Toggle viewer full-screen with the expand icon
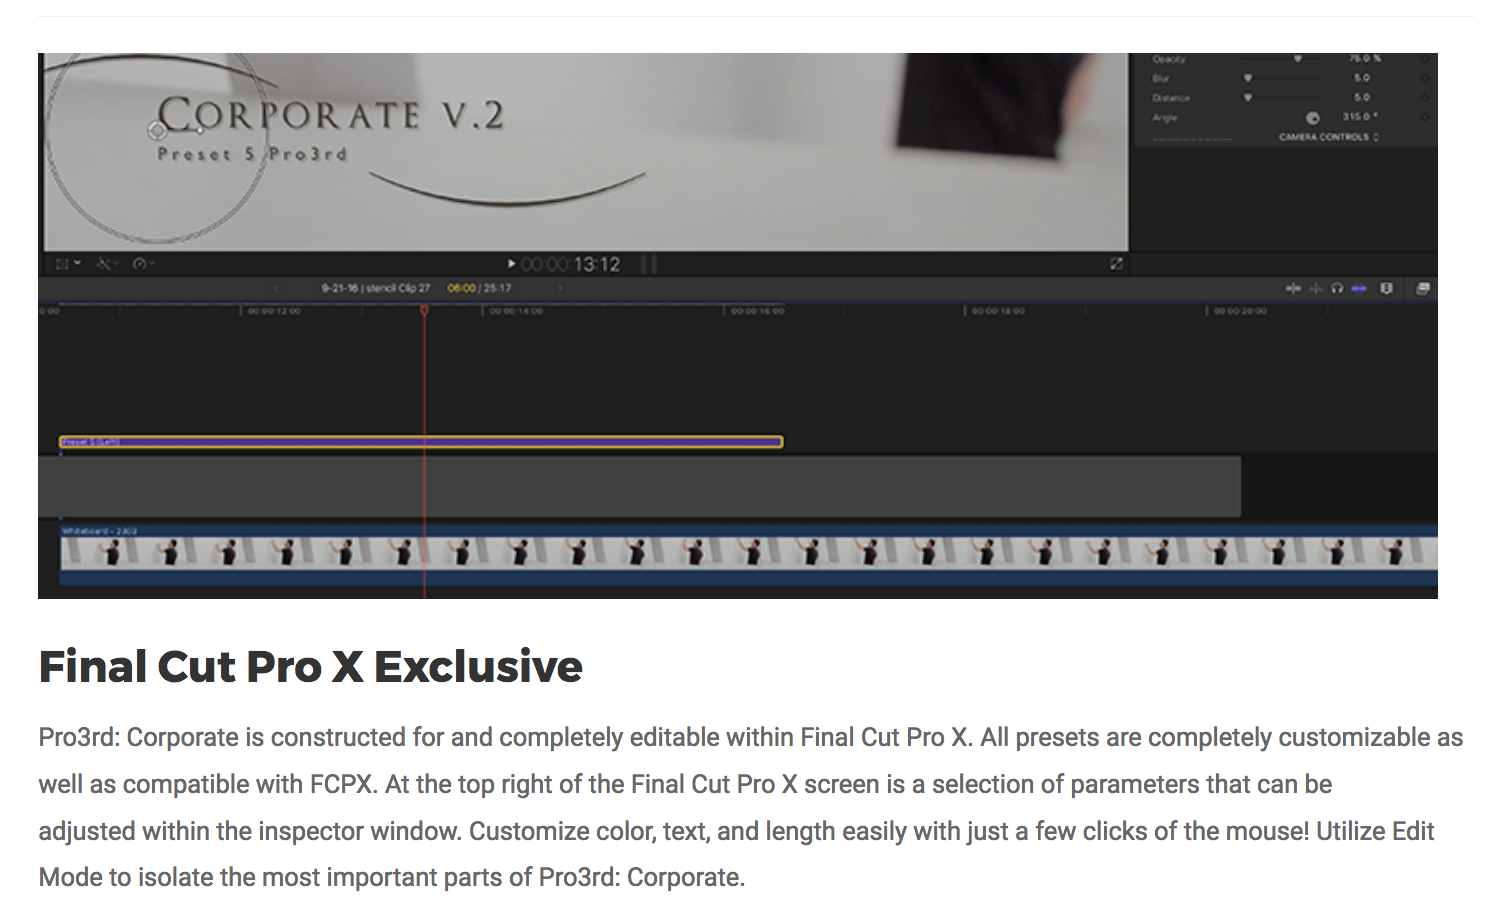The width and height of the screenshot is (1500, 912). click(x=1116, y=264)
